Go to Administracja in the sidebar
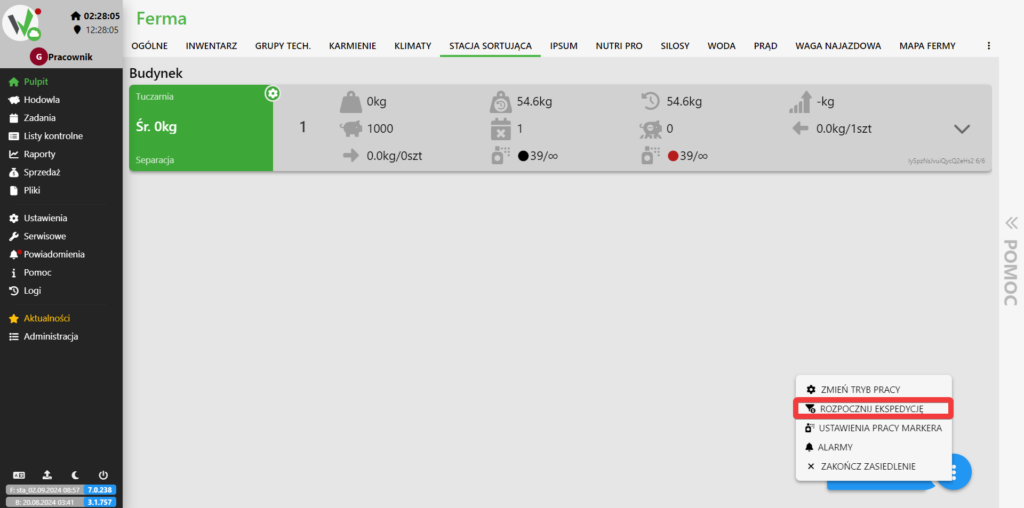 pos(50,336)
